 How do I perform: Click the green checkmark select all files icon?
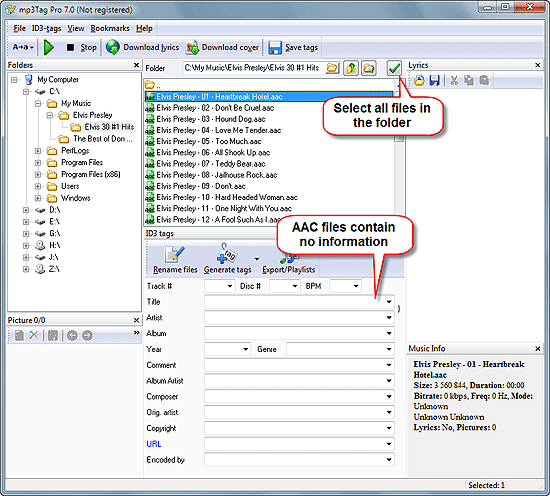394,68
